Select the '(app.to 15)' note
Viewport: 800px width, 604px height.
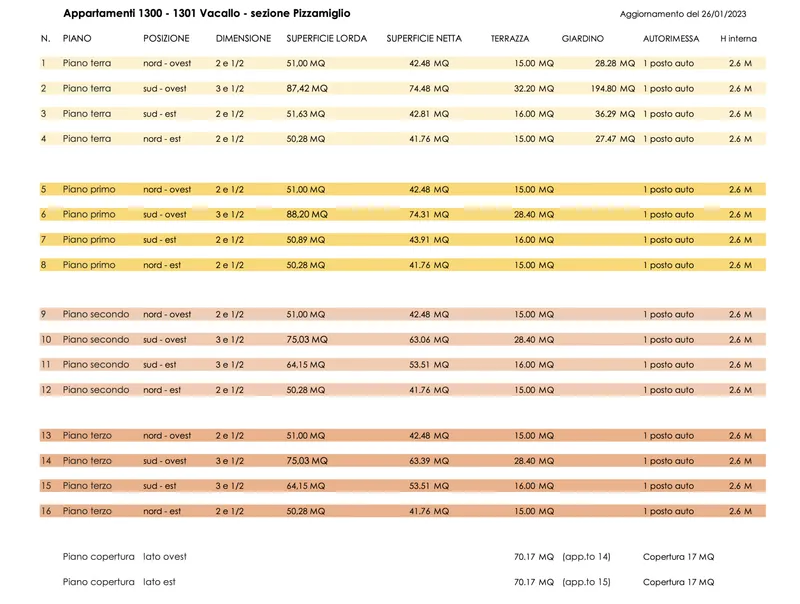[x=586, y=582]
